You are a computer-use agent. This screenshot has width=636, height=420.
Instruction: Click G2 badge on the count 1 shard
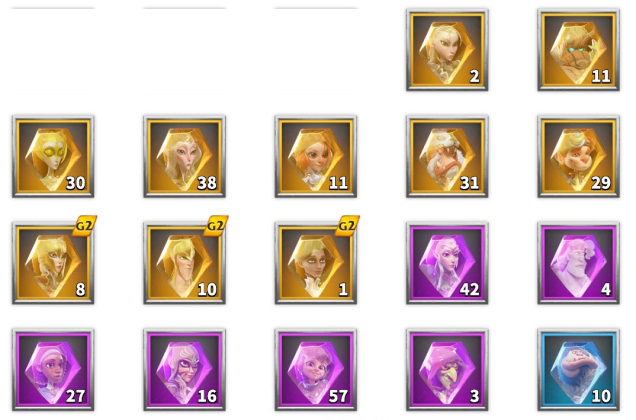[x=347, y=225]
